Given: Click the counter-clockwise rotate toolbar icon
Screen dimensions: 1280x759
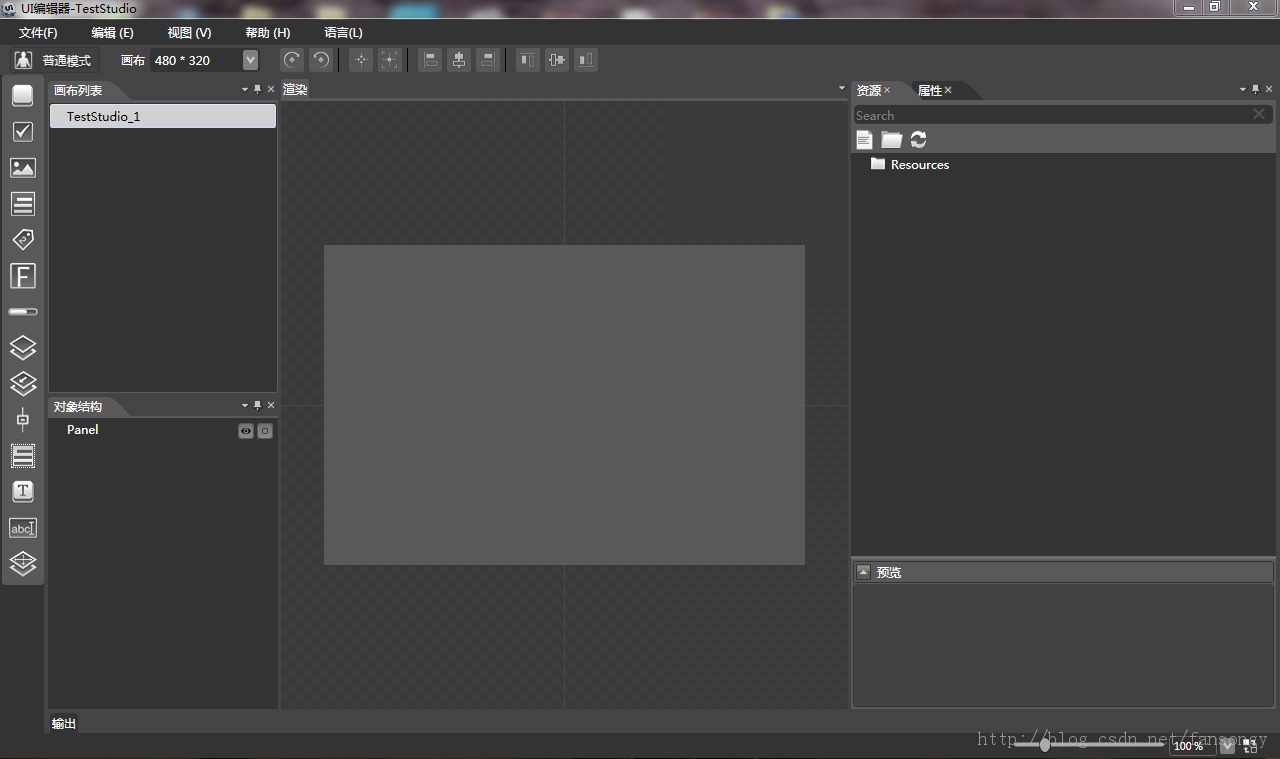Looking at the screenshot, I should tap(320, 60).
